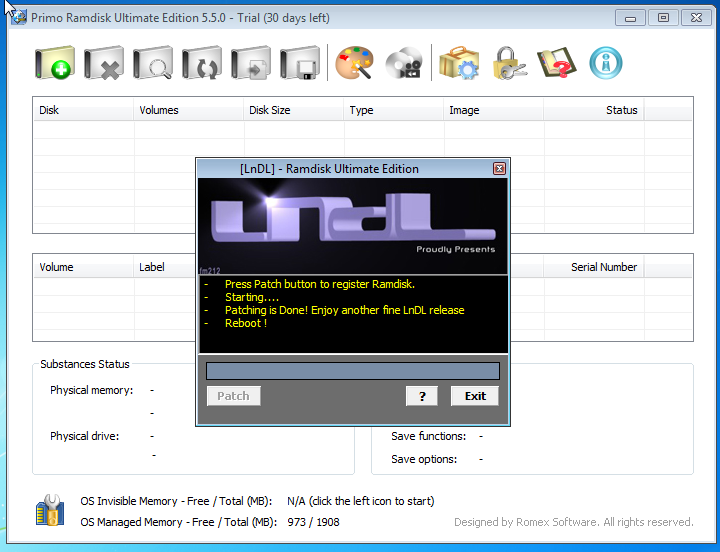This screenshot has width=720, height=552.
Task: Click the invisible memory management wrench icon
Action: (x=50, y=510)
